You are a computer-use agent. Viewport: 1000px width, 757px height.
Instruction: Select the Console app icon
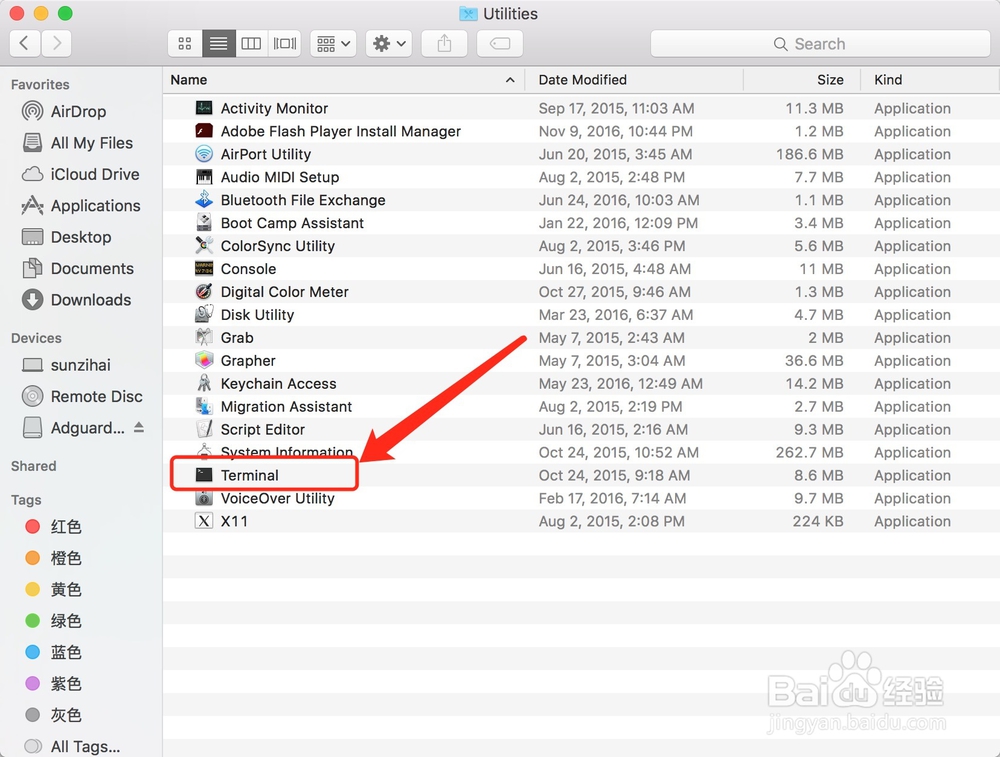tap(204, 268)
